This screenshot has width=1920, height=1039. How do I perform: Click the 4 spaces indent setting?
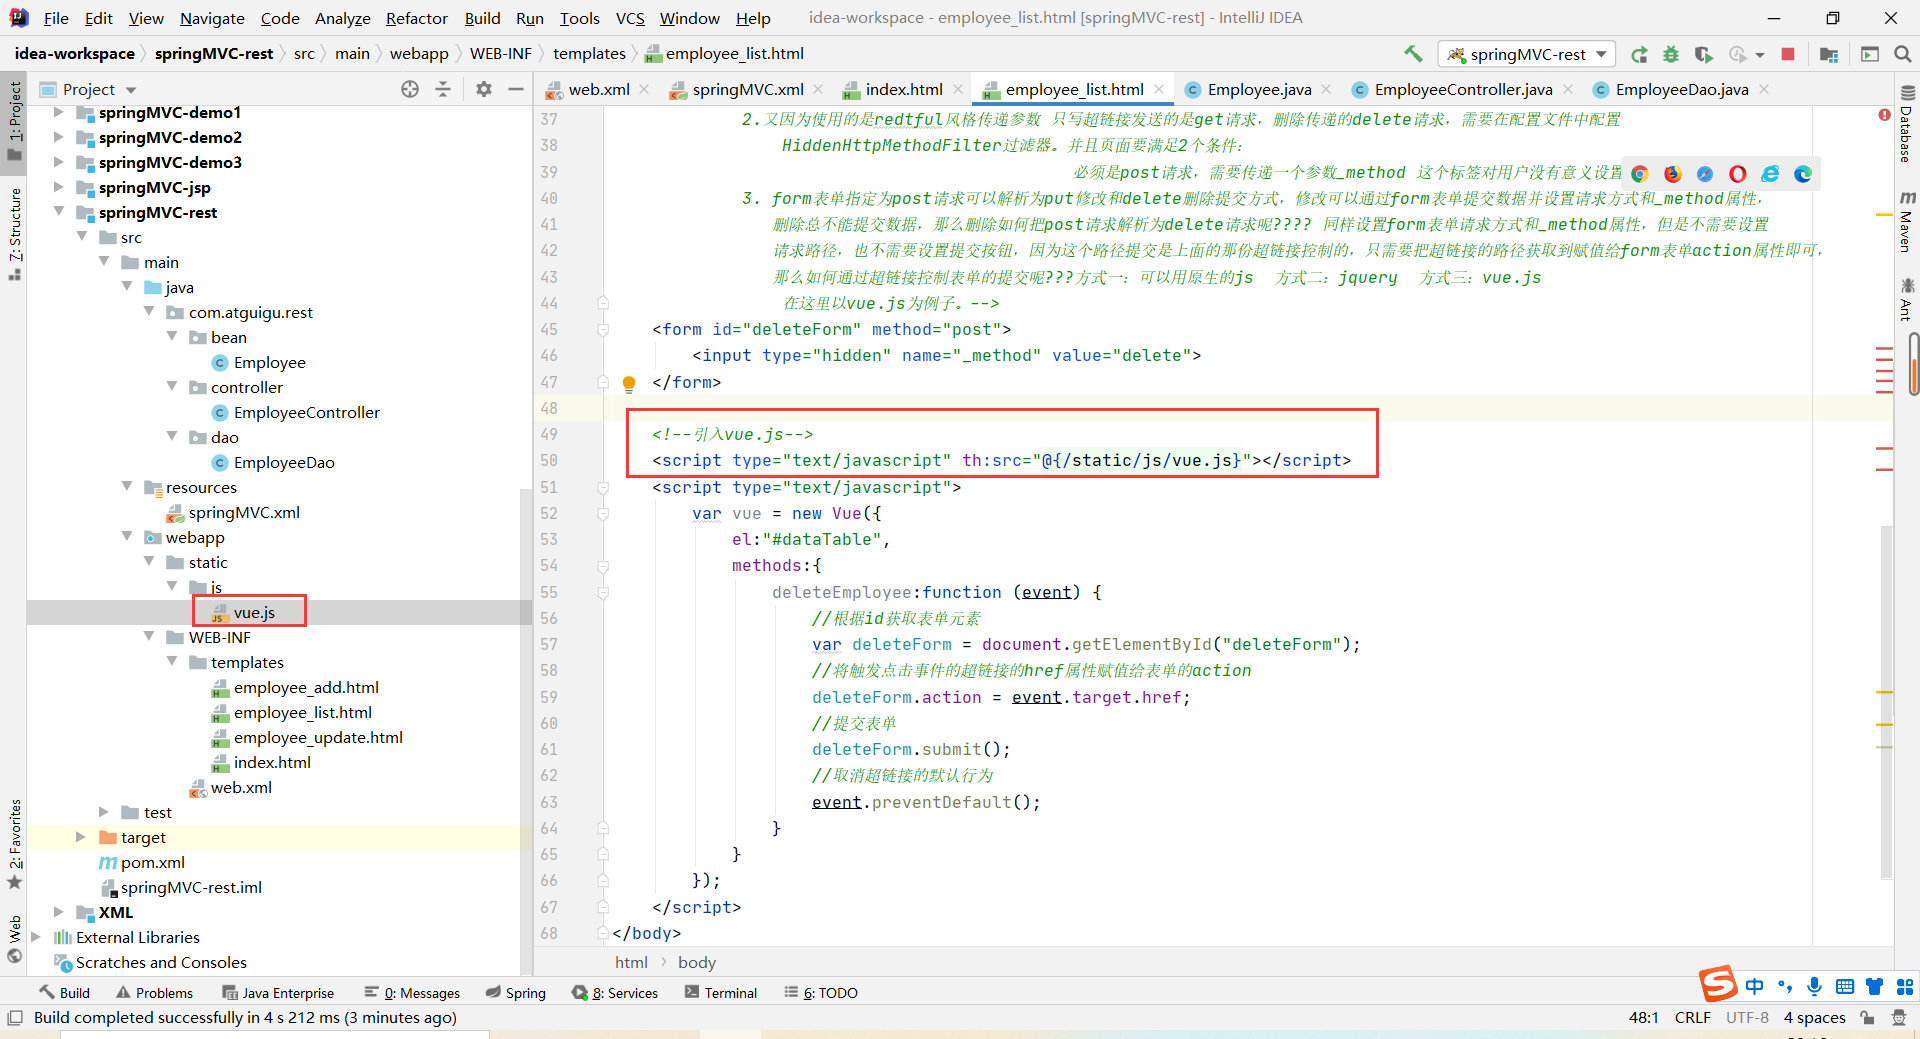[1814, 1017]
